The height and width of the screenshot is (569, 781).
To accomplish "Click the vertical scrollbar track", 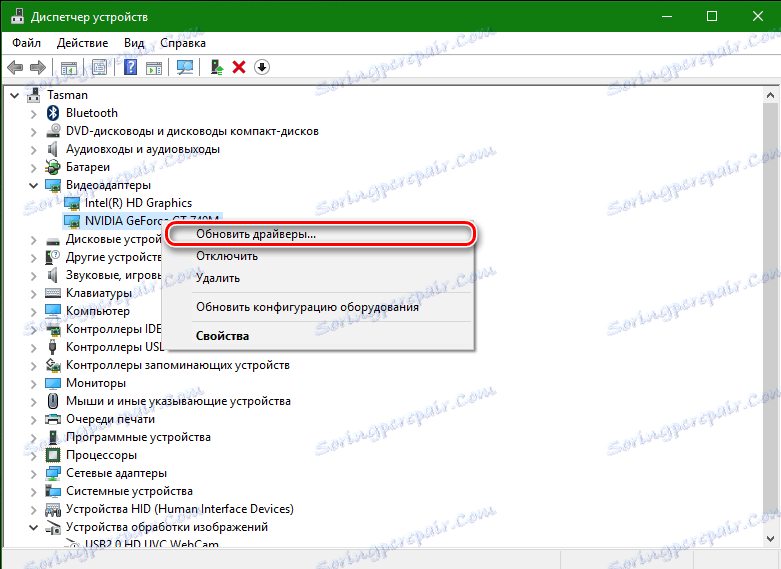I will click(771, 316).
